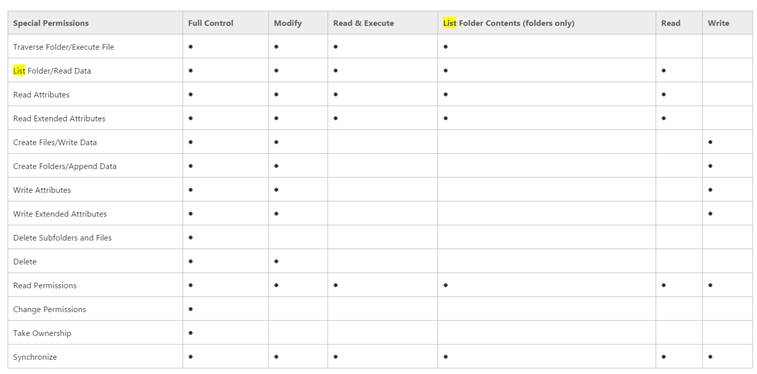
Task: Click the Write column header
Action: pos(718,23)
